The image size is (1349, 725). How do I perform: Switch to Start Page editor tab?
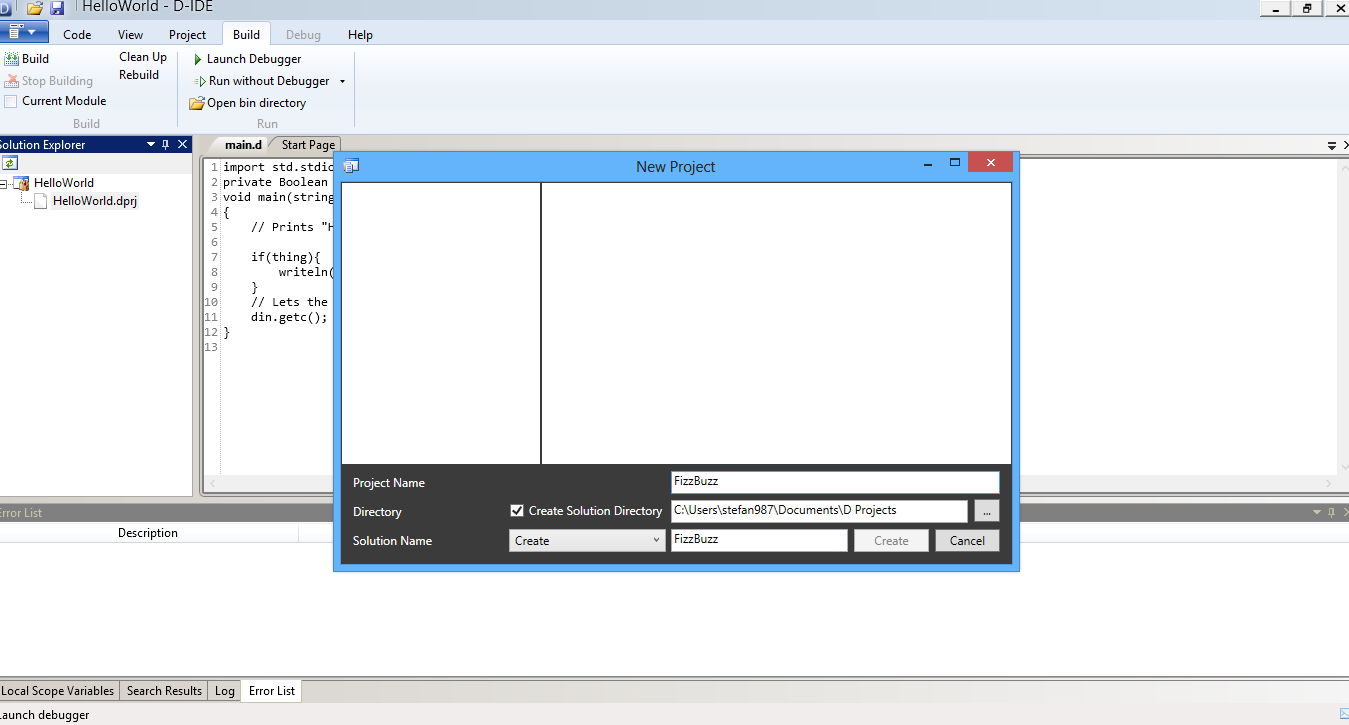(308, 145)
